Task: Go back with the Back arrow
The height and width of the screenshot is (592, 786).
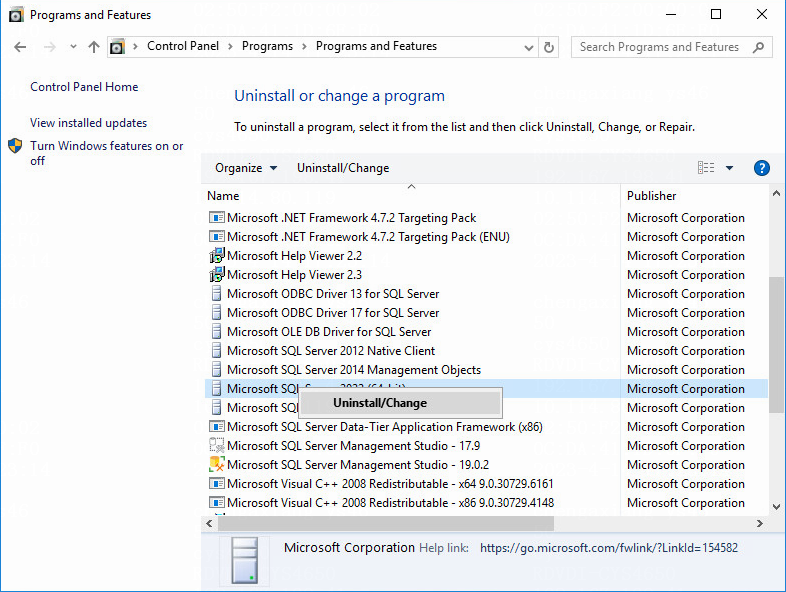Action: point(20,47)
